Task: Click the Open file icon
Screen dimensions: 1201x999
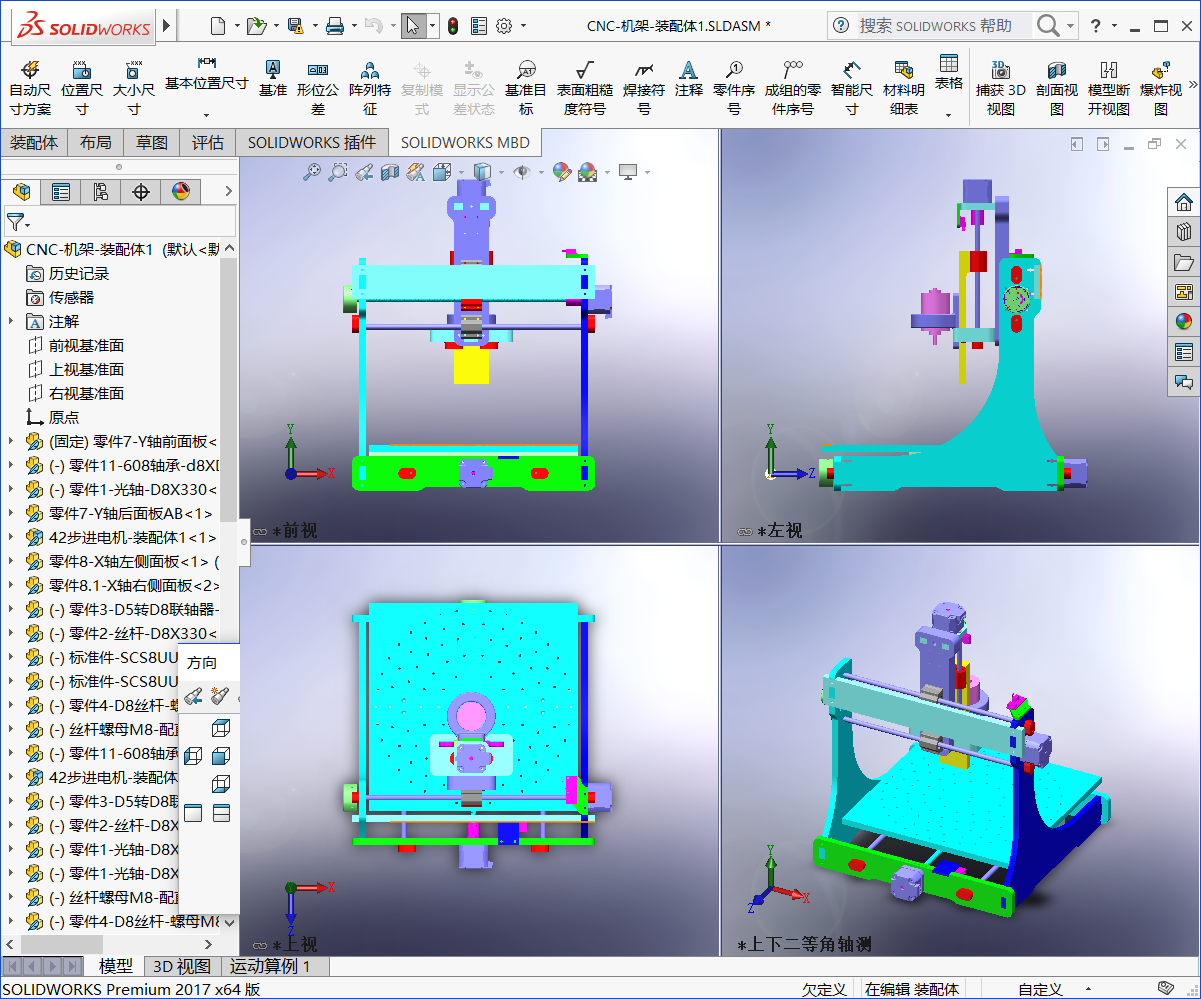Action: point(256,25)
